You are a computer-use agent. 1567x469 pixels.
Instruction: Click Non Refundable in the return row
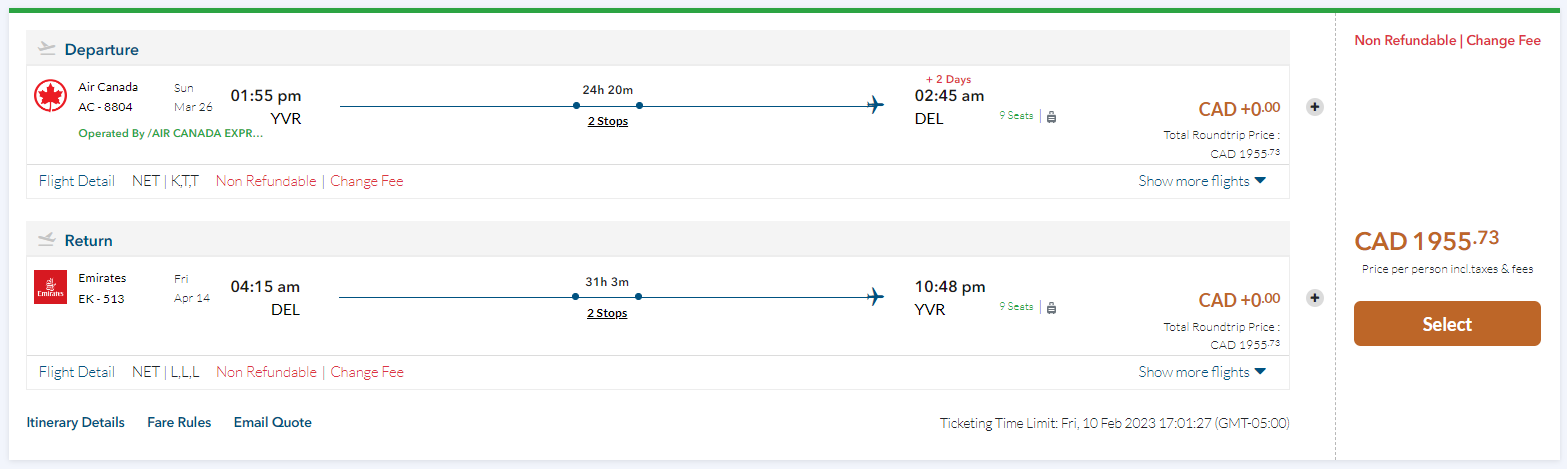point(266,372)
